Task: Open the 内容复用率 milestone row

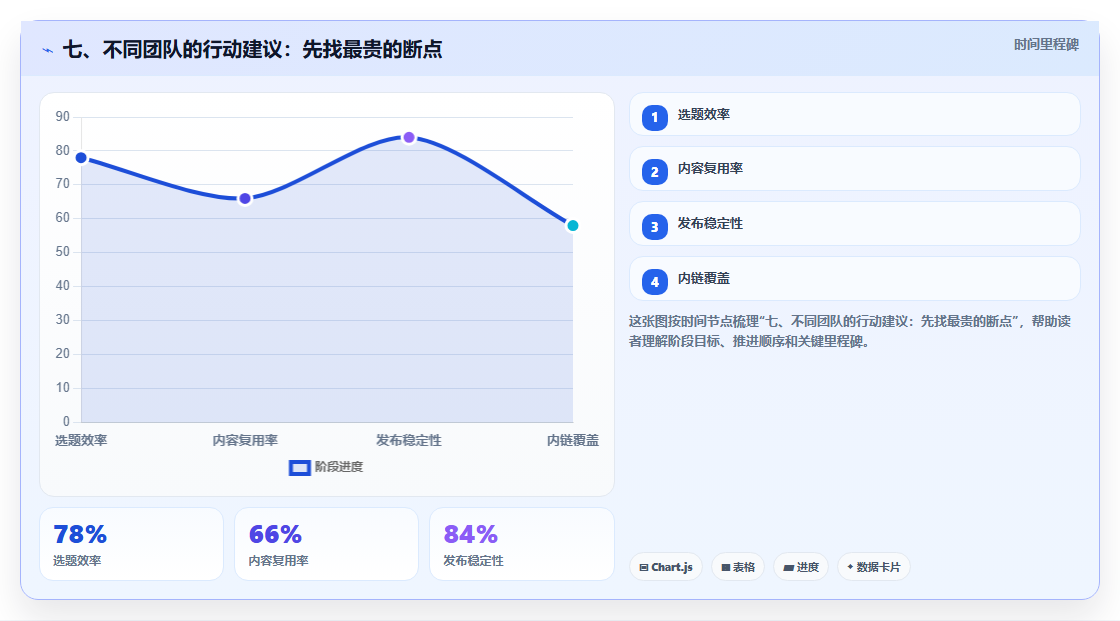Action: click(854, 169)
